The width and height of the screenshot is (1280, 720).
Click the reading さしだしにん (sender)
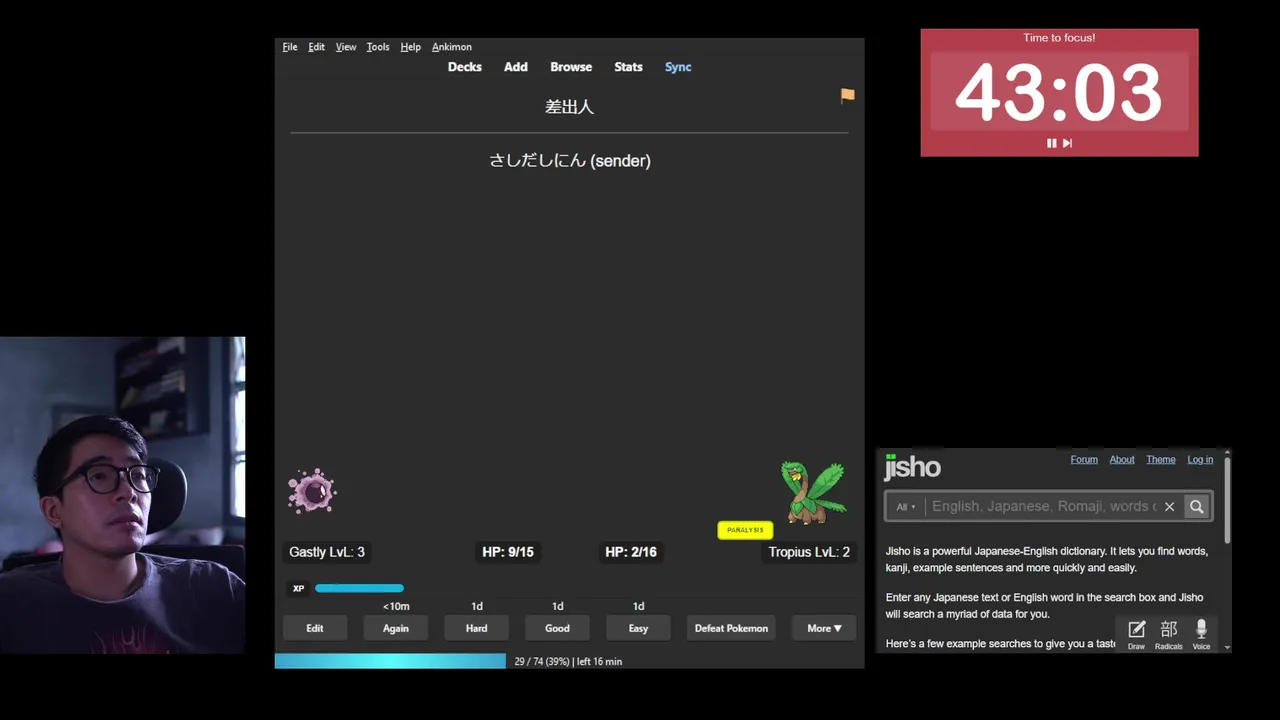570,161
